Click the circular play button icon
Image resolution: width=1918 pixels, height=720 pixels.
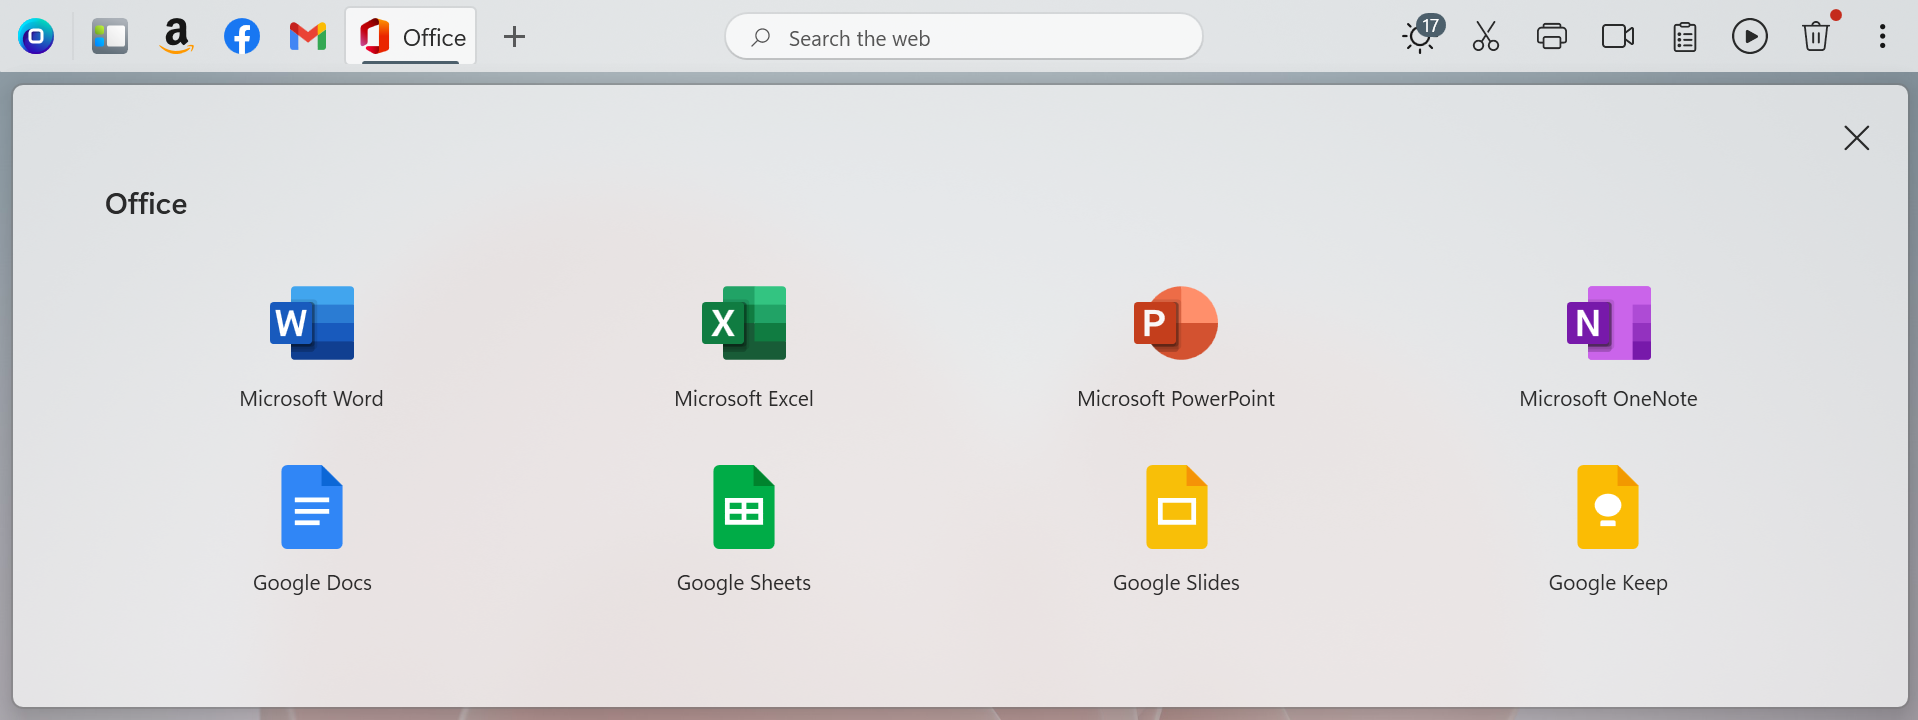[1750, 37]
